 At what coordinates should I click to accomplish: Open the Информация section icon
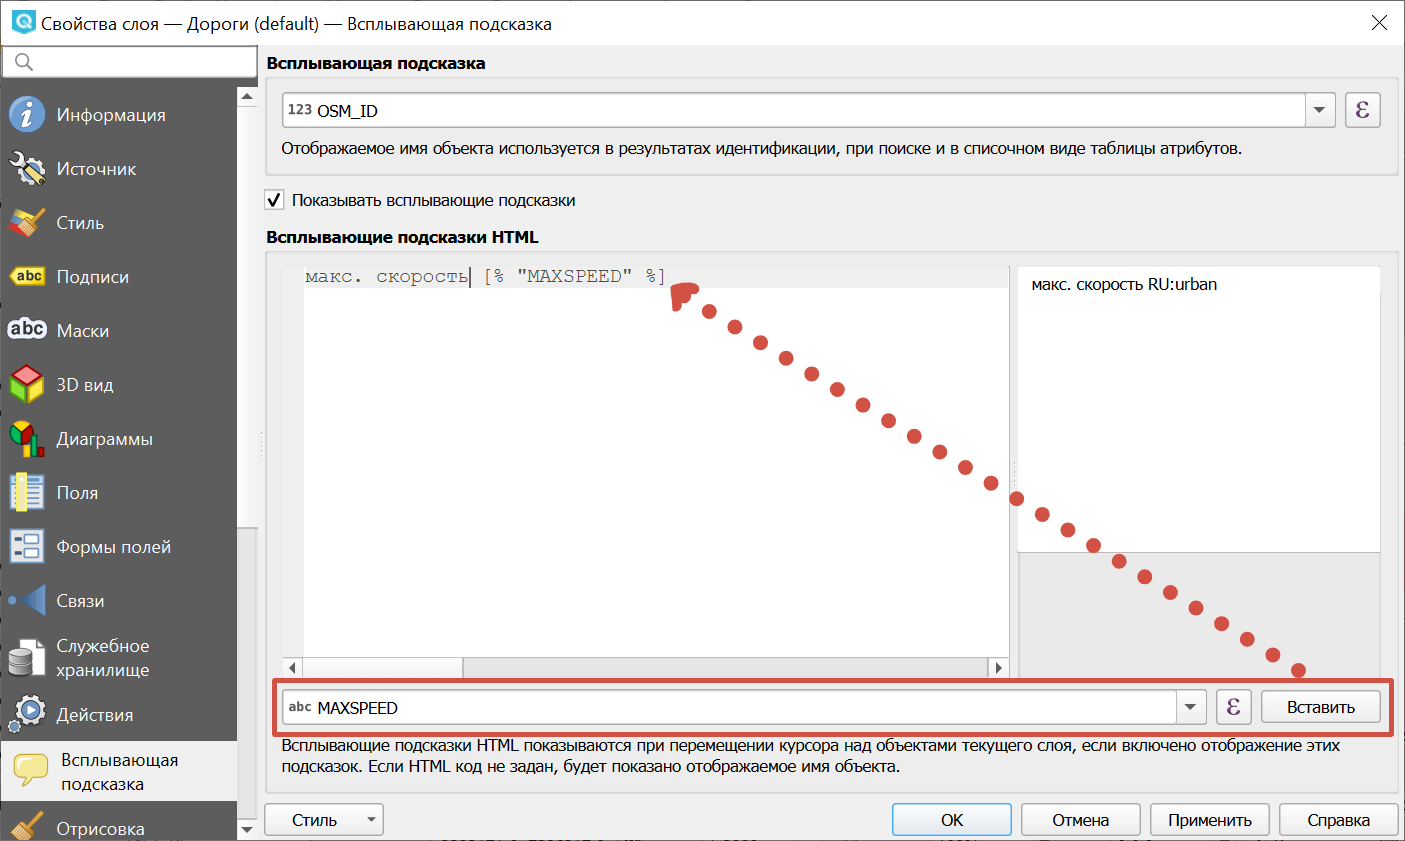tap(27, 115)
